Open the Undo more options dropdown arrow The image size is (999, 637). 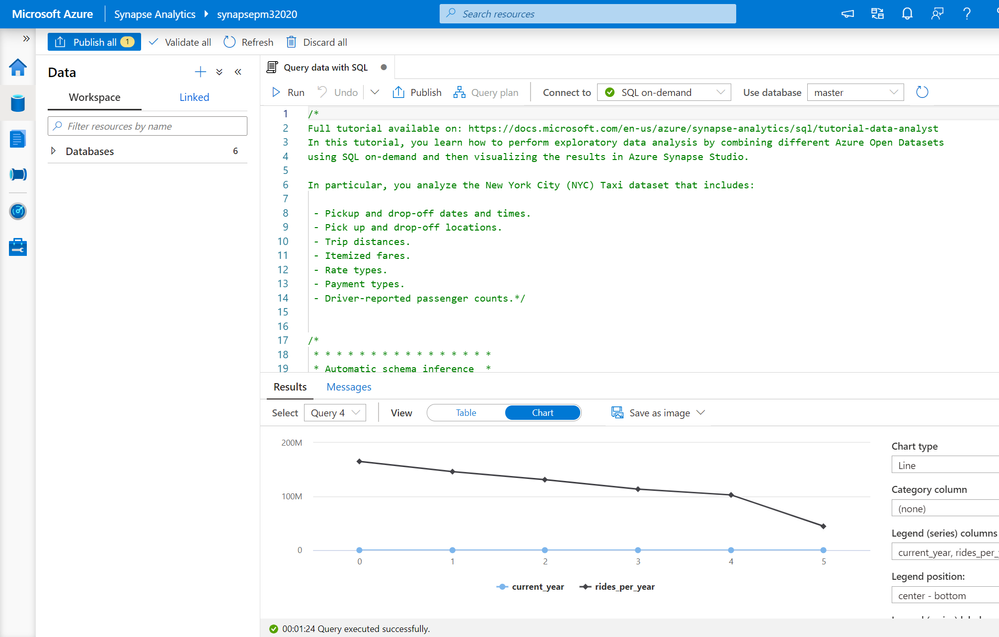click(375, 92)
